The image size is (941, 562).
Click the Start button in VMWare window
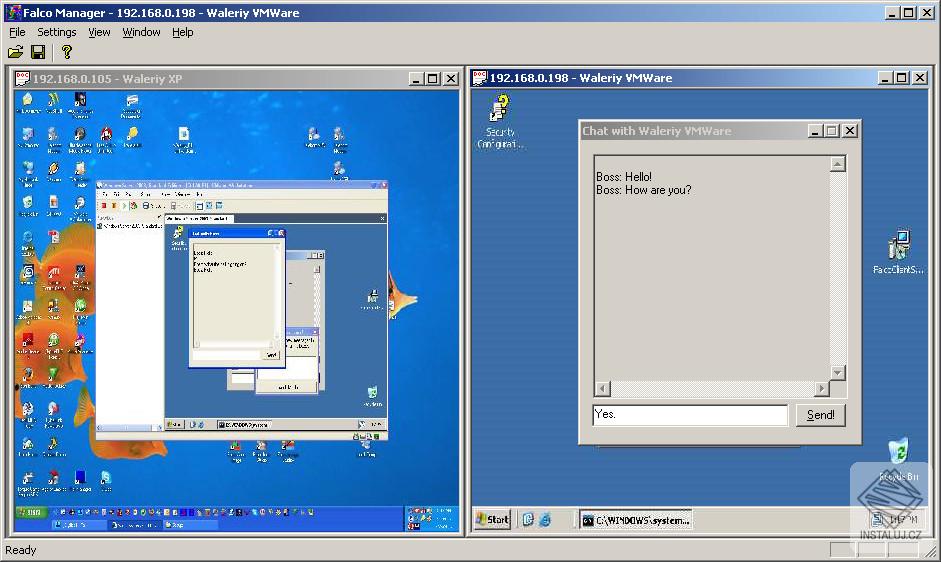pos(492,519)
